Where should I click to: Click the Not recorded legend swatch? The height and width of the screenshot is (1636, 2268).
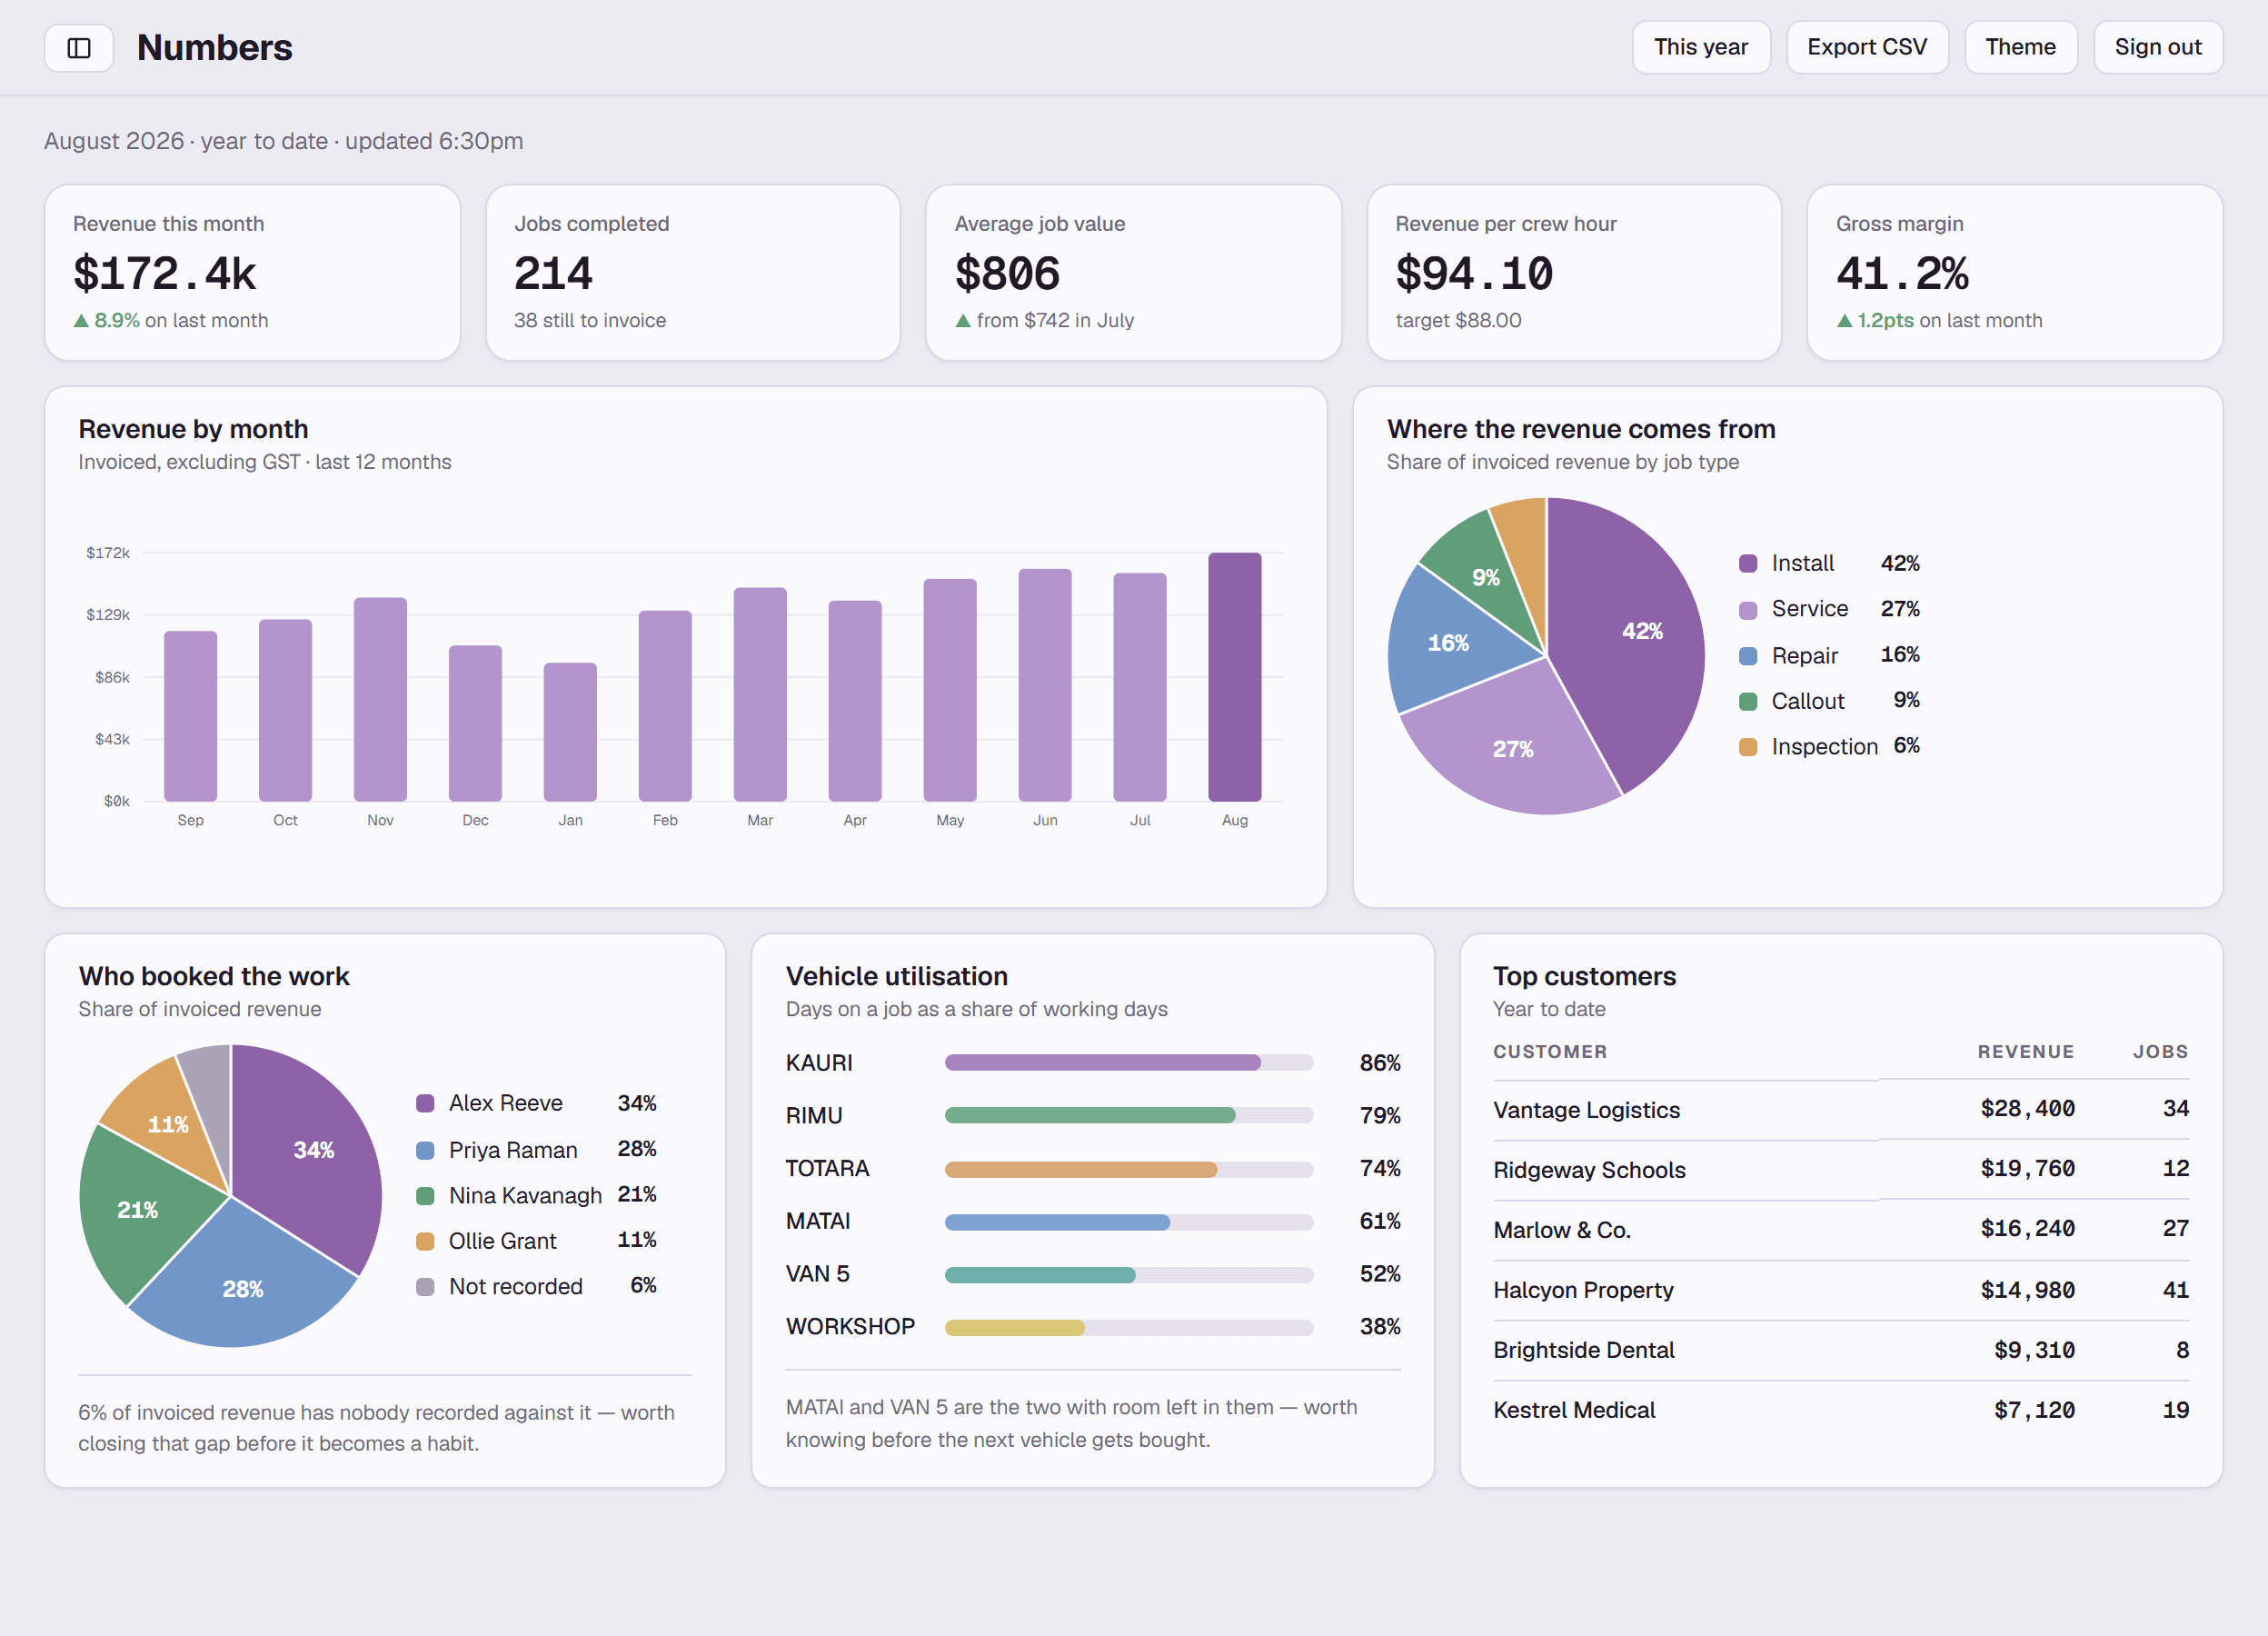(425, 1287)
